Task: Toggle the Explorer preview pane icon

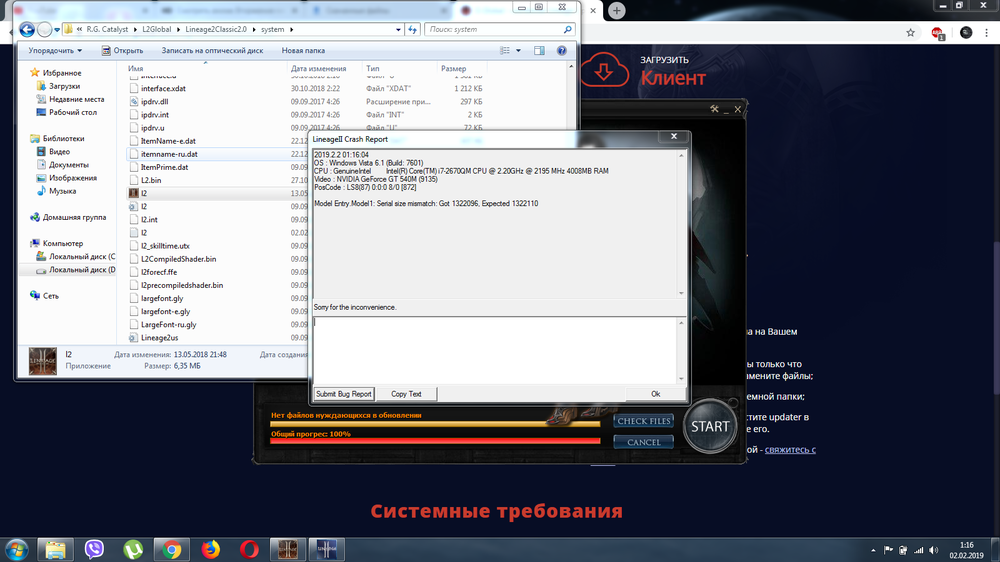Action: pos(539,50)
